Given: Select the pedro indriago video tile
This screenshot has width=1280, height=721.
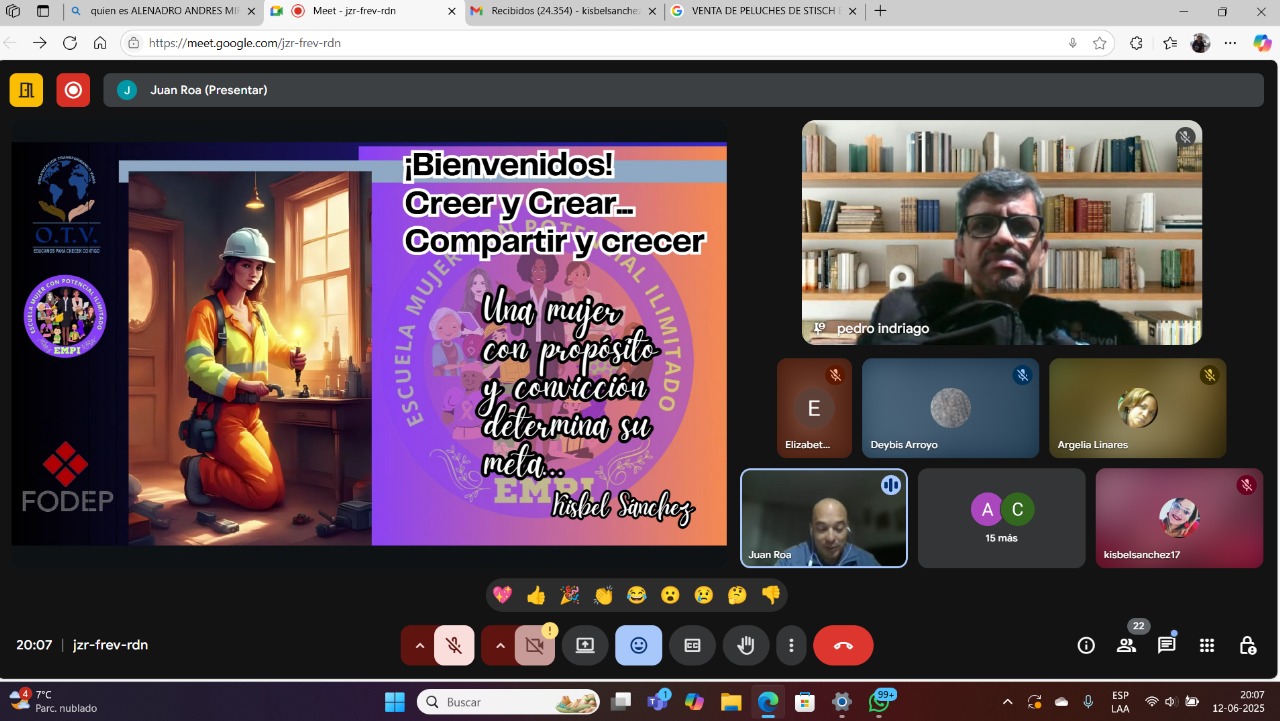Looking at the screenshot, I should click(1001, 232).
